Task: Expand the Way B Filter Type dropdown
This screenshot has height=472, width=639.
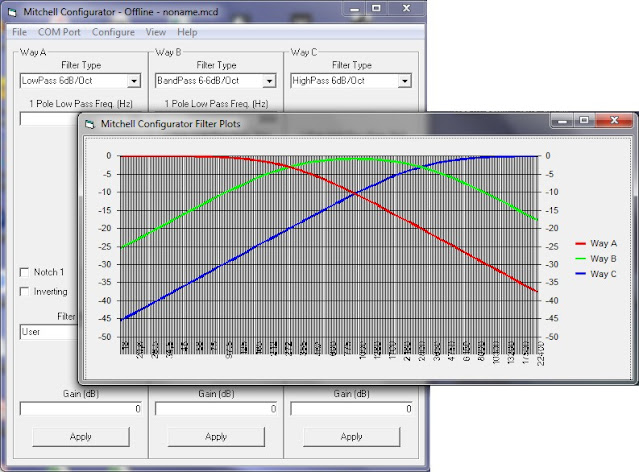Action: point(269,81)
